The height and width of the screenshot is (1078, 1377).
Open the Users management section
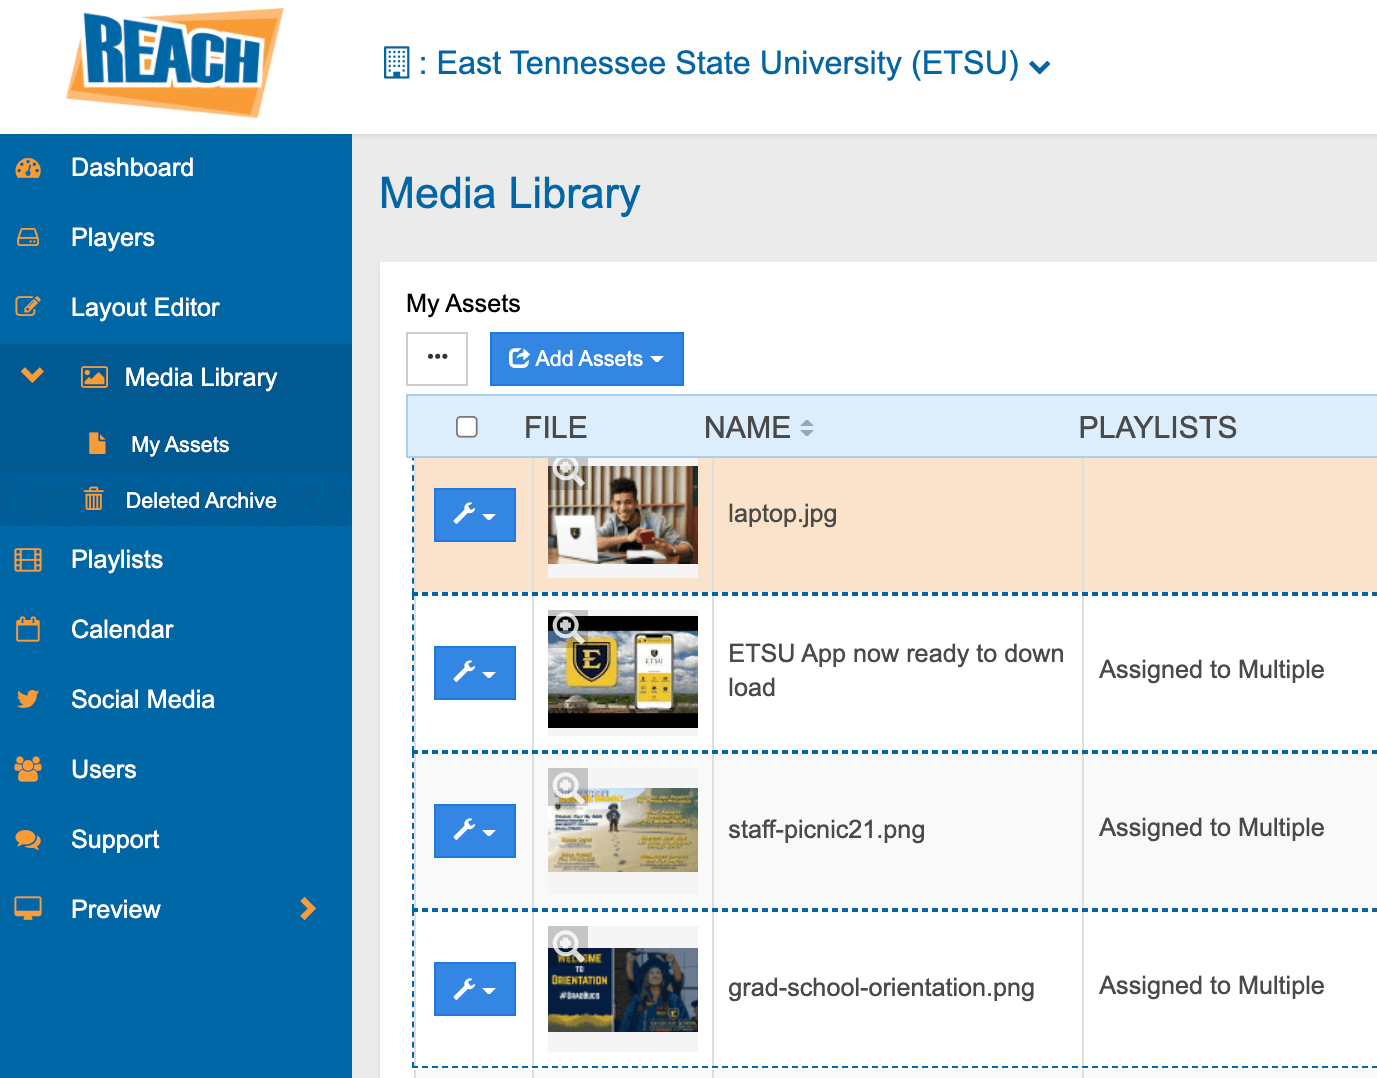tap(103, 769)
